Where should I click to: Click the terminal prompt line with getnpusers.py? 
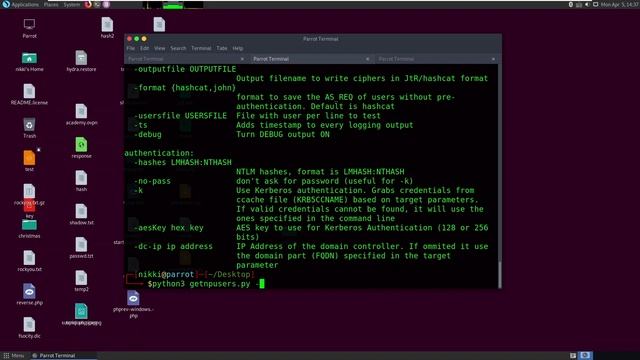point(205,284)
